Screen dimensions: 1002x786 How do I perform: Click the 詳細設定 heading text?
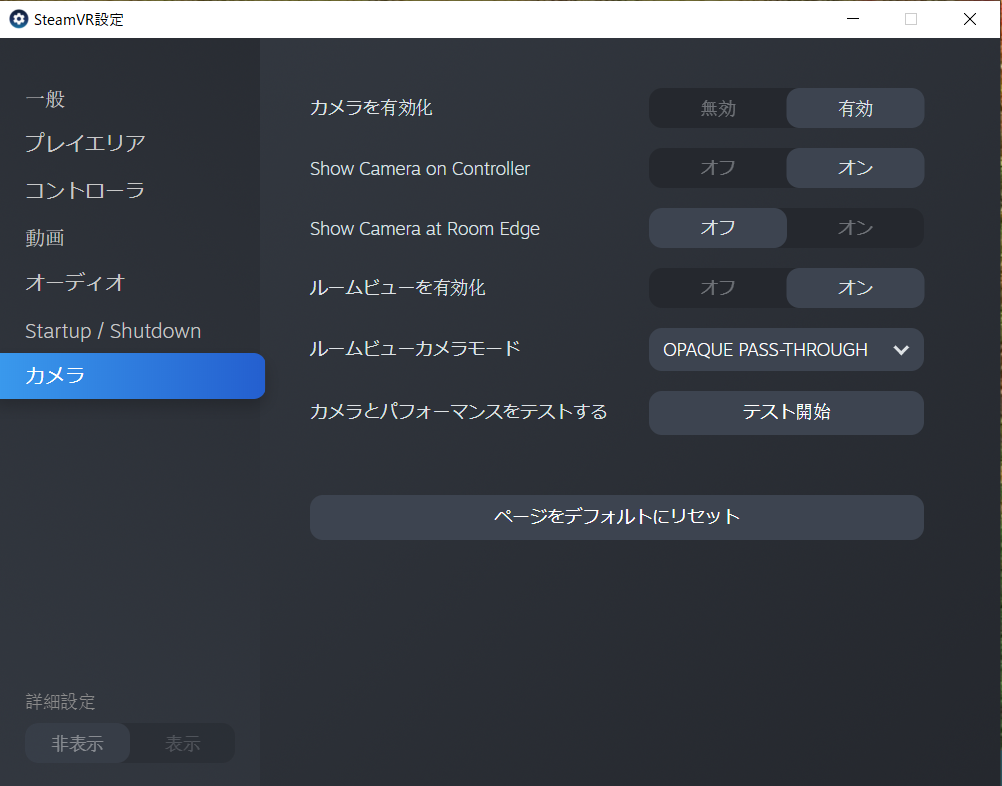60,702
